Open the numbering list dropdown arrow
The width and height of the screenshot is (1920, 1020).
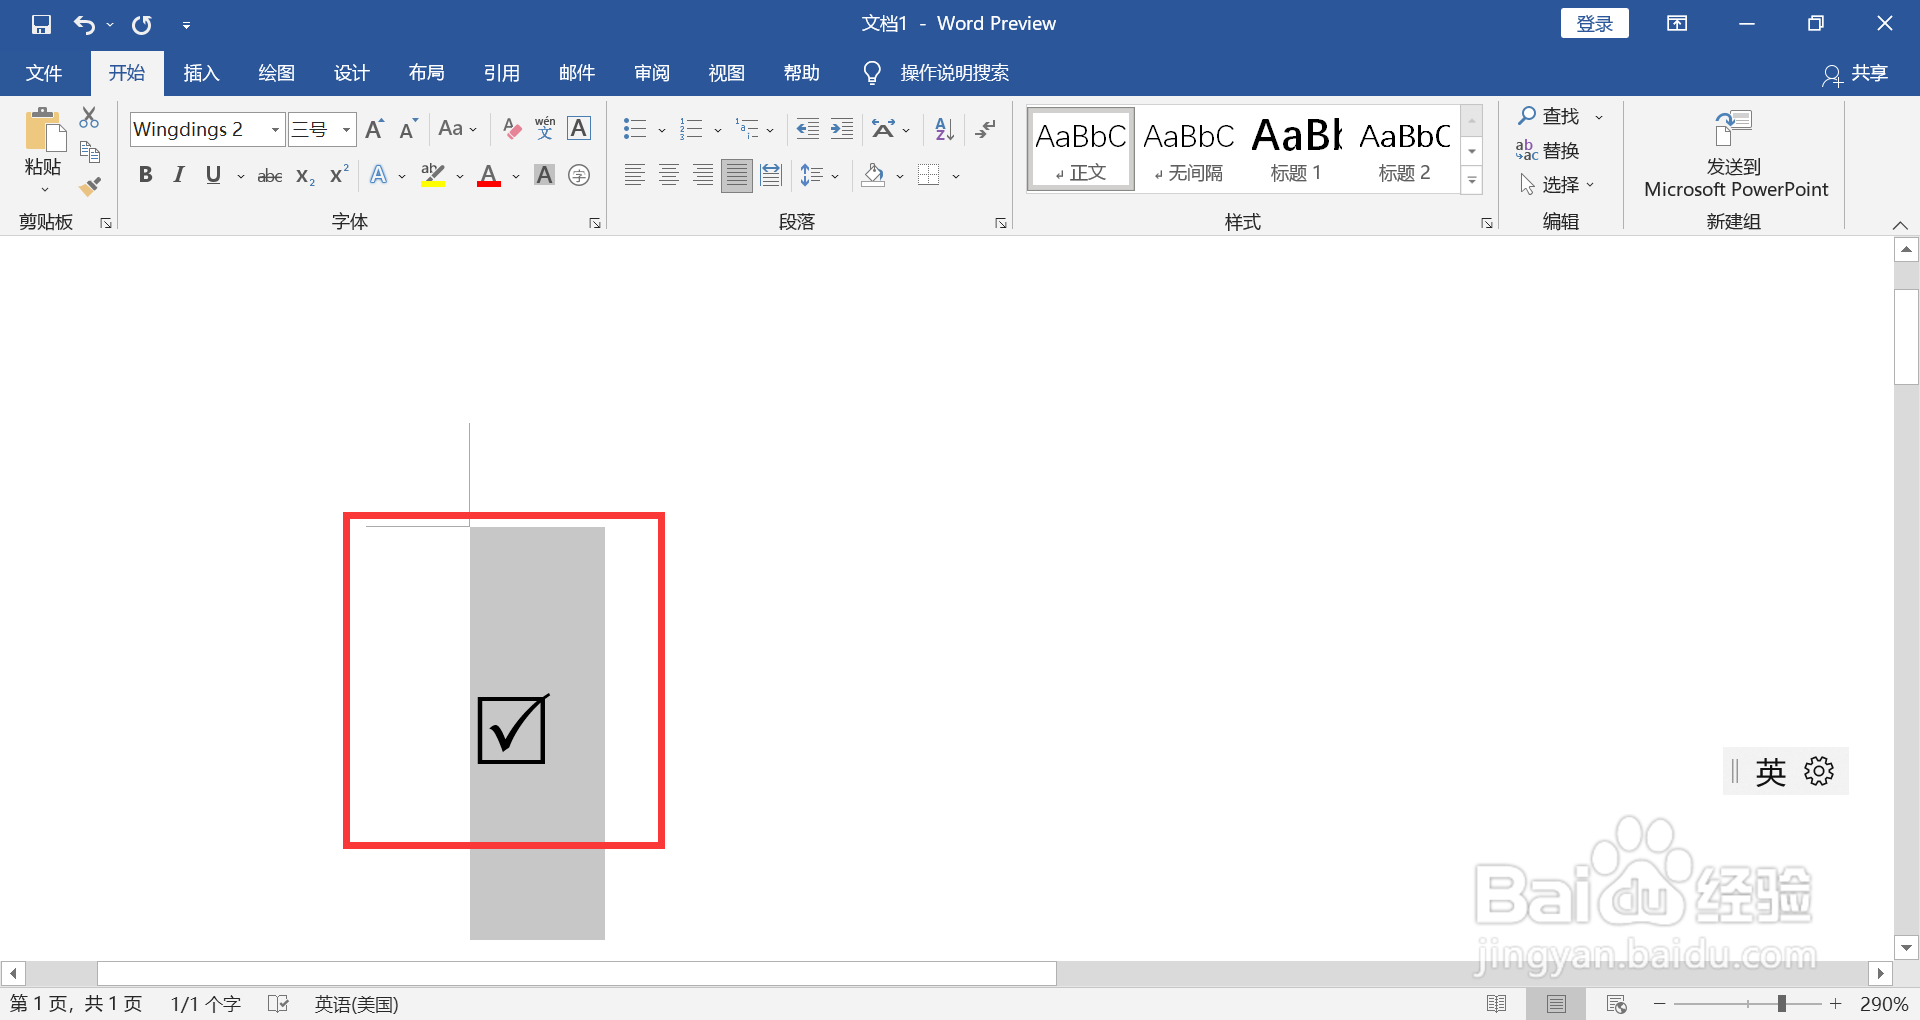718,129
